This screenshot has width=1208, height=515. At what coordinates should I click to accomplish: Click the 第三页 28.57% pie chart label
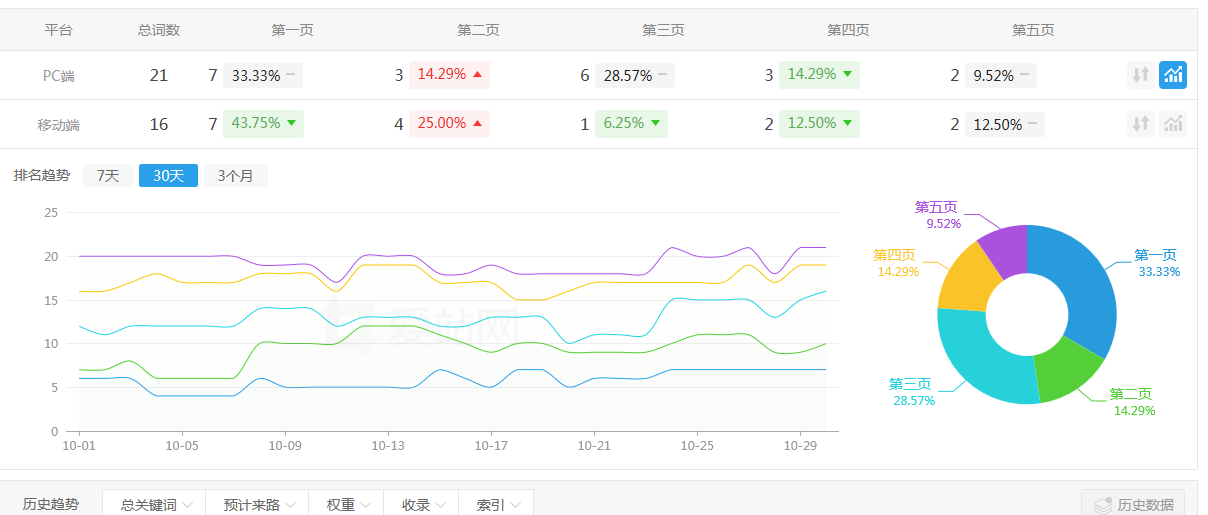(x=912, y=392)
